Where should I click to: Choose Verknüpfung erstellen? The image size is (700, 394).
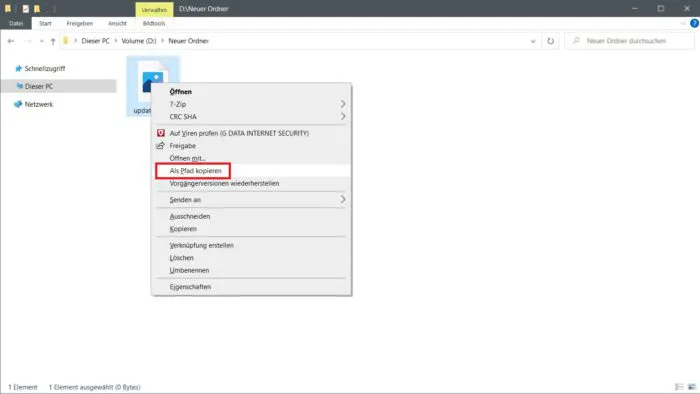tap(251, 245)
